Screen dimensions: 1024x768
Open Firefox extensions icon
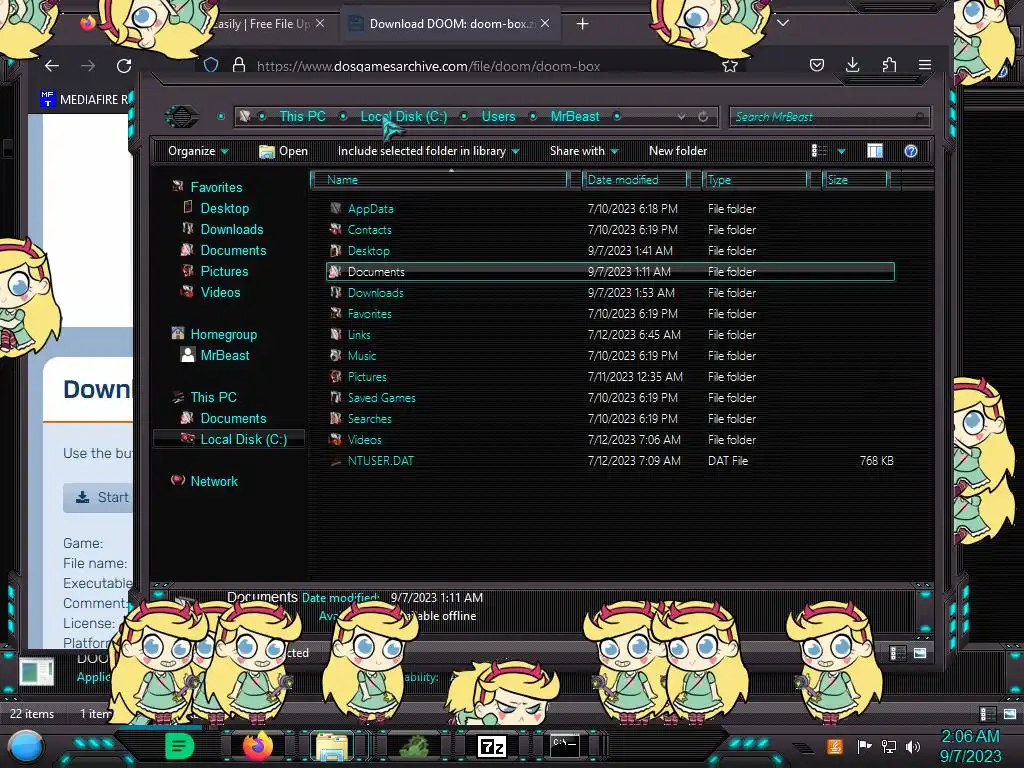(889, 65)
